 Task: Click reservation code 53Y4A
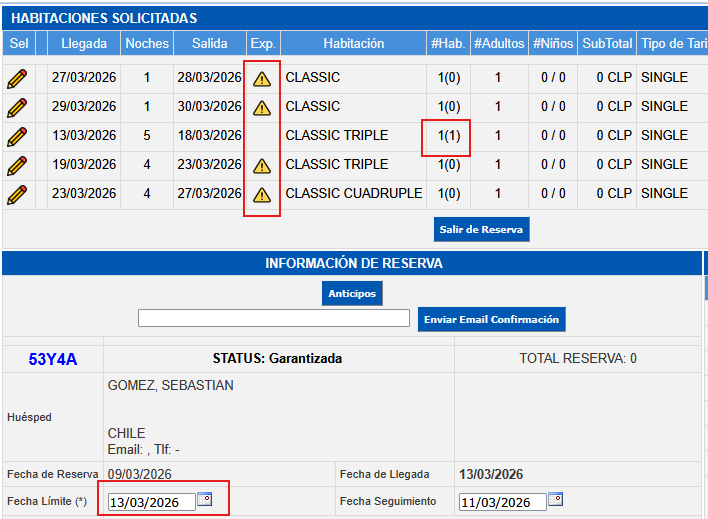53,359
